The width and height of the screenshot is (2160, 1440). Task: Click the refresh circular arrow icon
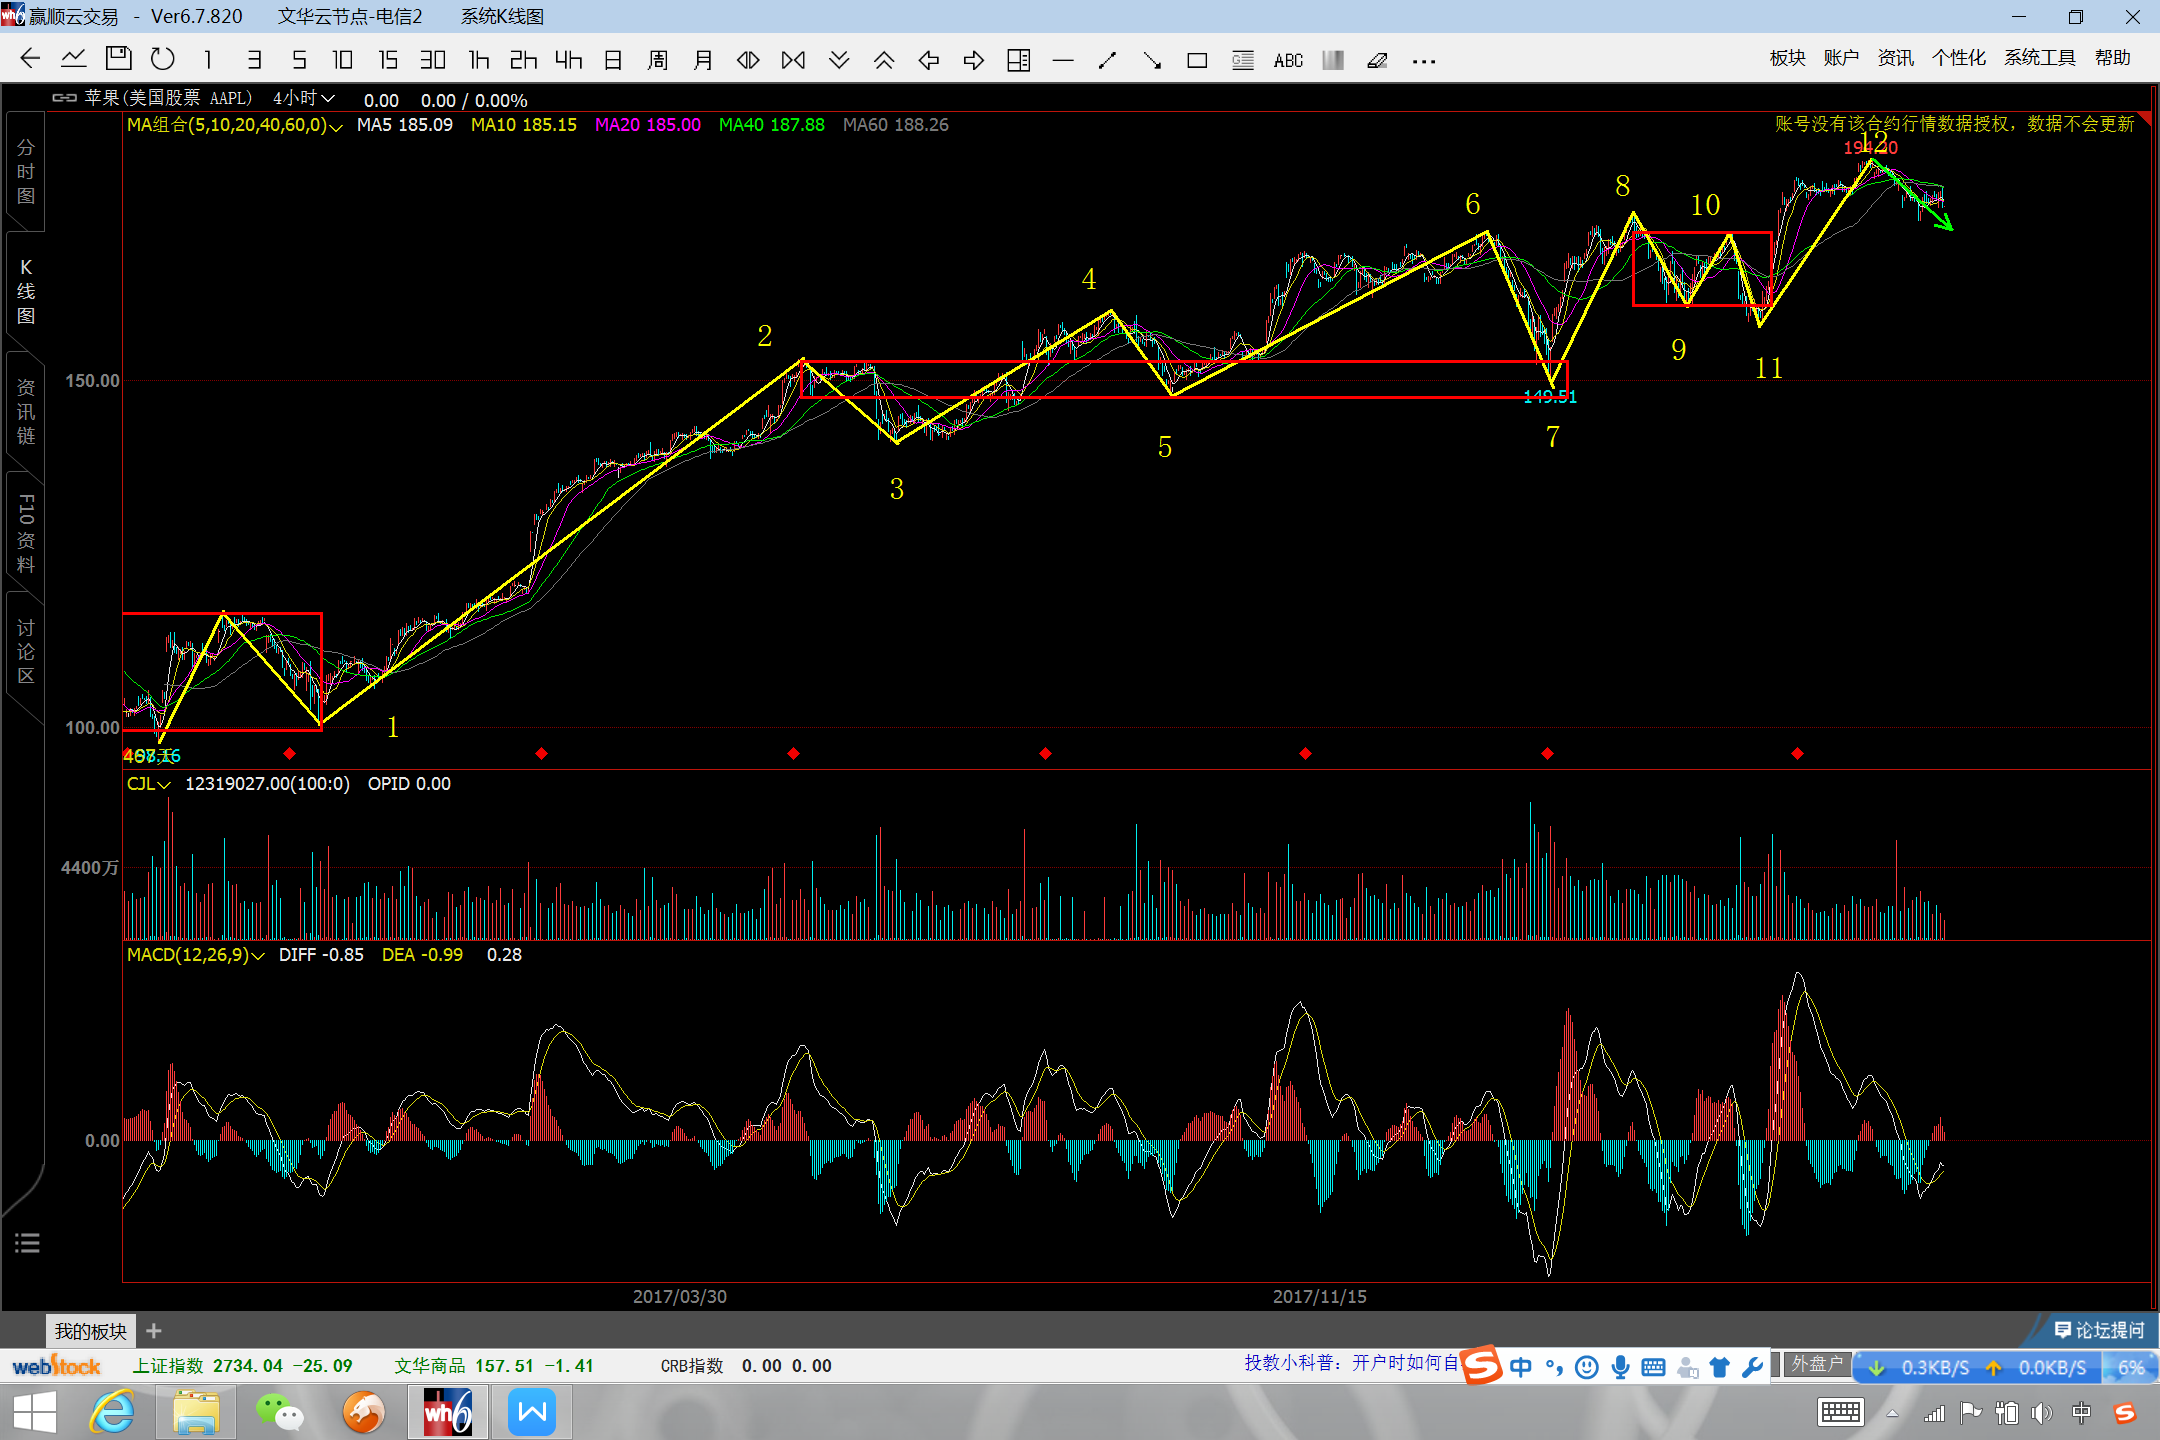click(x=162, y=60)
